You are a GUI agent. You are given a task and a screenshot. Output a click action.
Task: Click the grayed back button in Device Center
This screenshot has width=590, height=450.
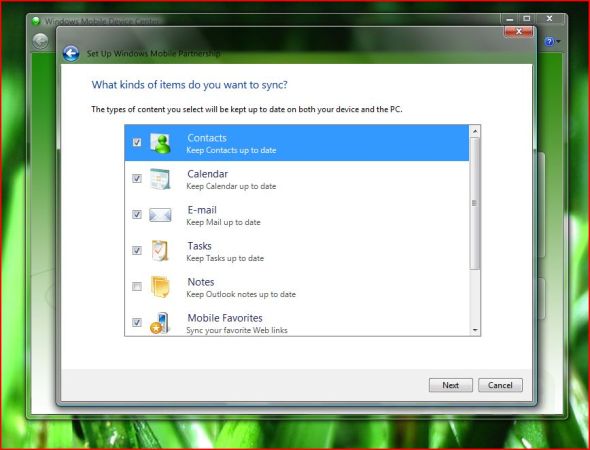(40, 41)
